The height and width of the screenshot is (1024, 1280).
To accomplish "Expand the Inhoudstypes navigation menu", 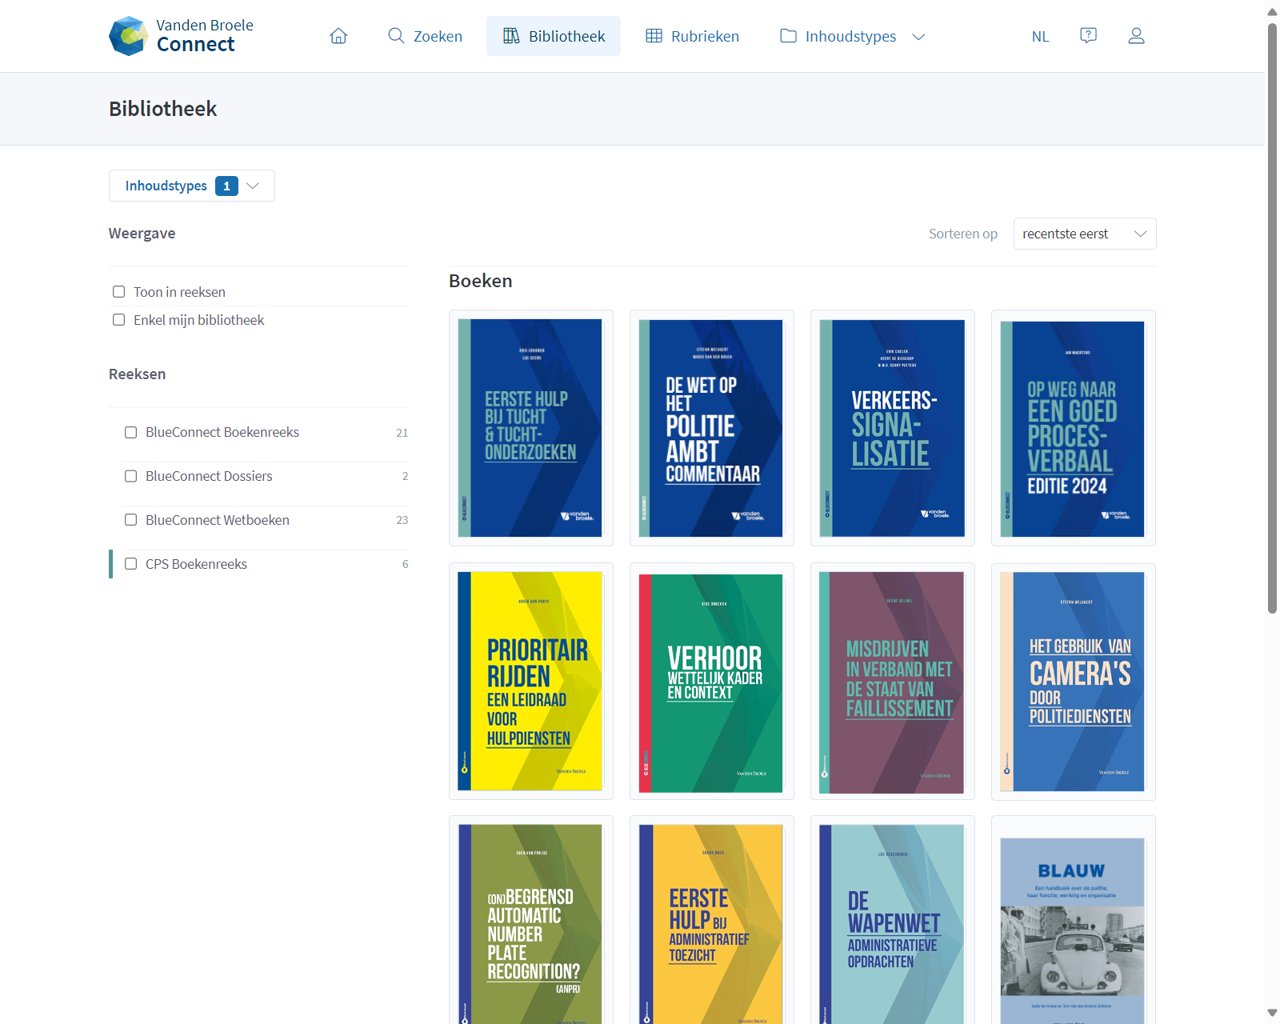I will 853,36.
